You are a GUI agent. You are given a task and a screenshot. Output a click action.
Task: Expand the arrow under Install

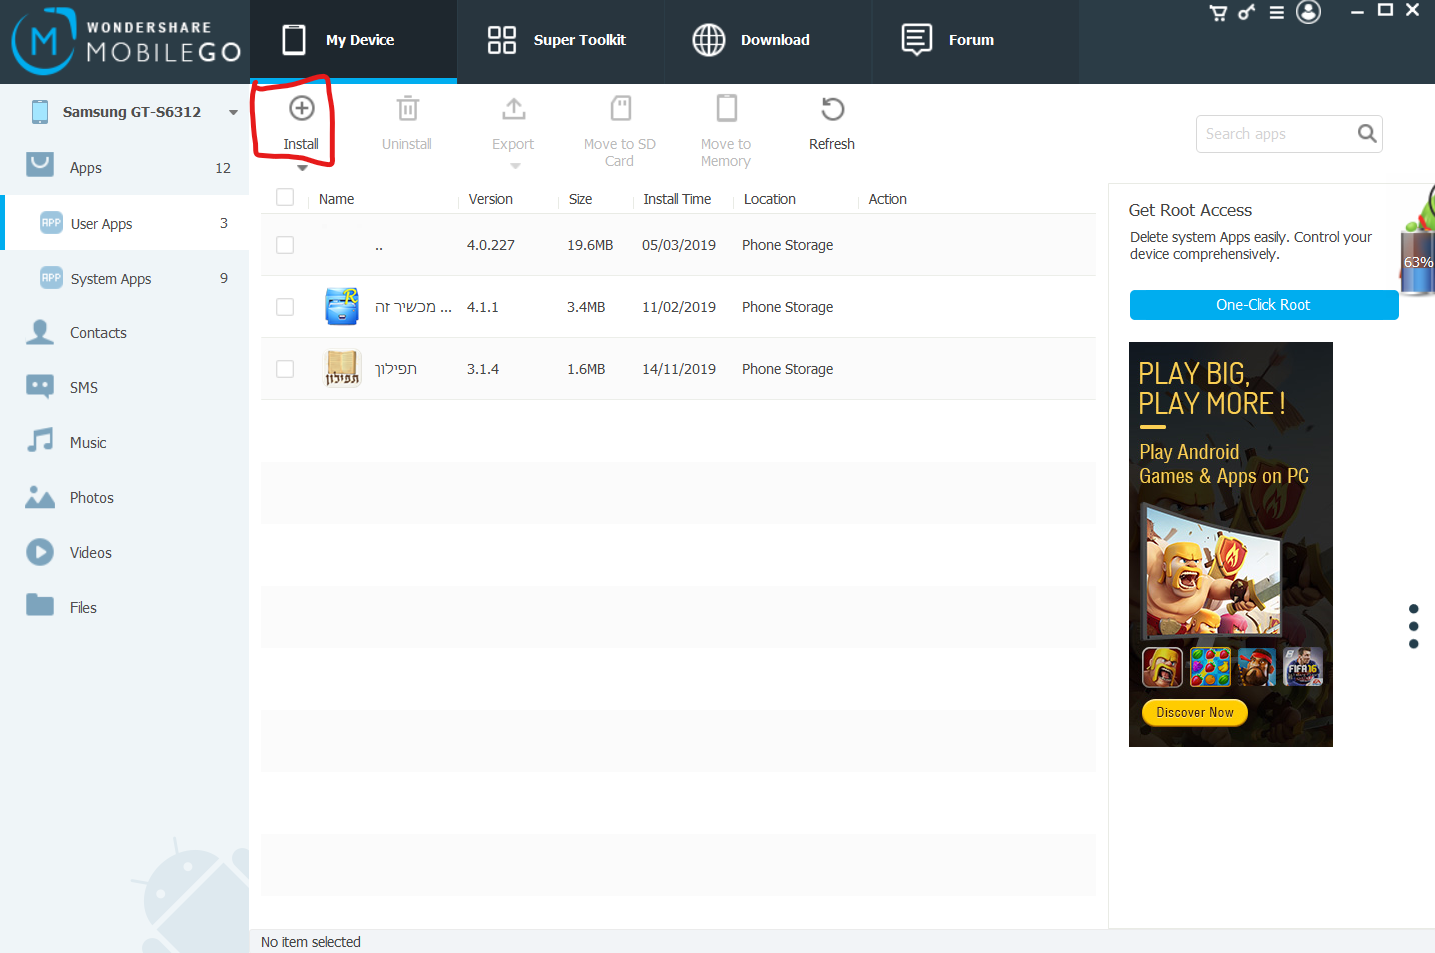click(x=302, y=168)
